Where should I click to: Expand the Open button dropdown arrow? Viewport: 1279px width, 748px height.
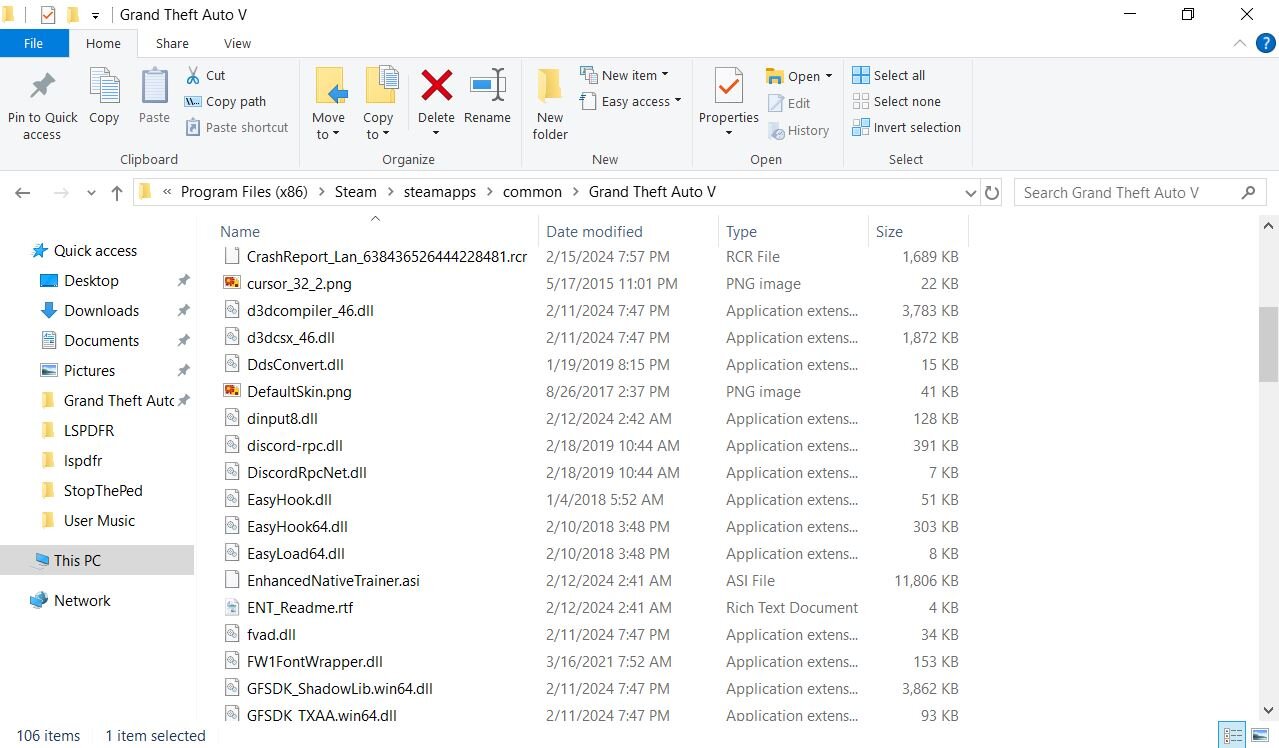tap(829, 77)
